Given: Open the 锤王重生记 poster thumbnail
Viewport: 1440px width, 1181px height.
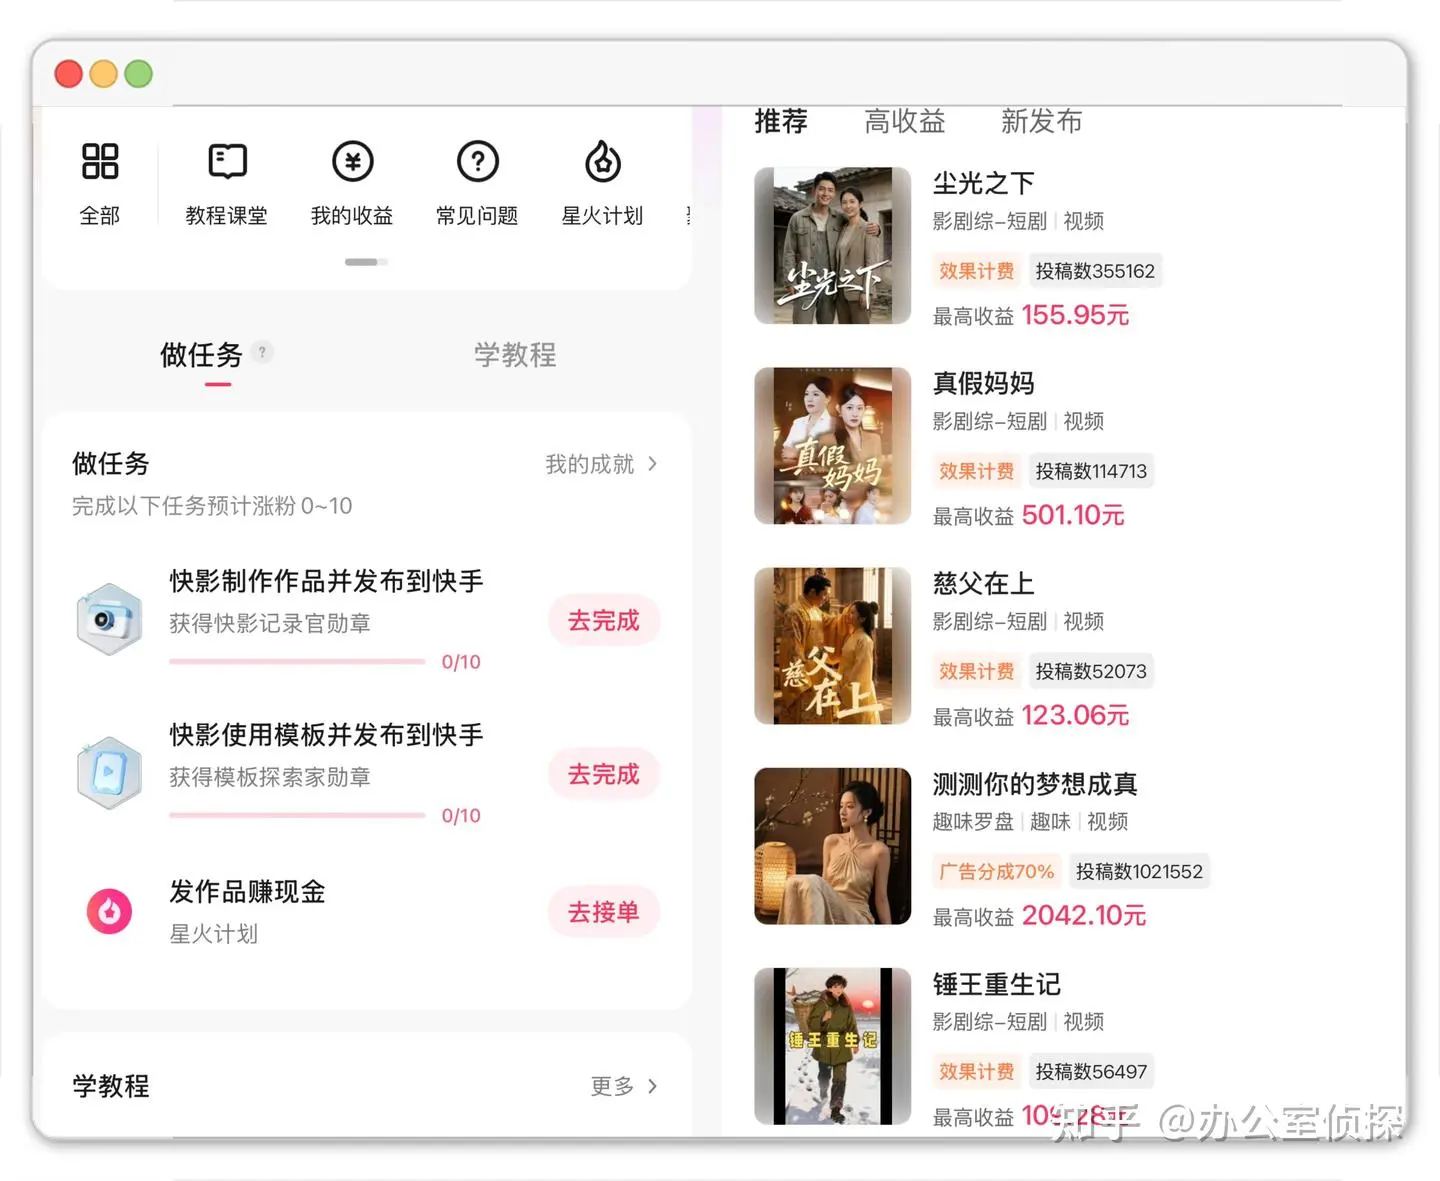Looking at the screenshot, I should coord(833,1045).
